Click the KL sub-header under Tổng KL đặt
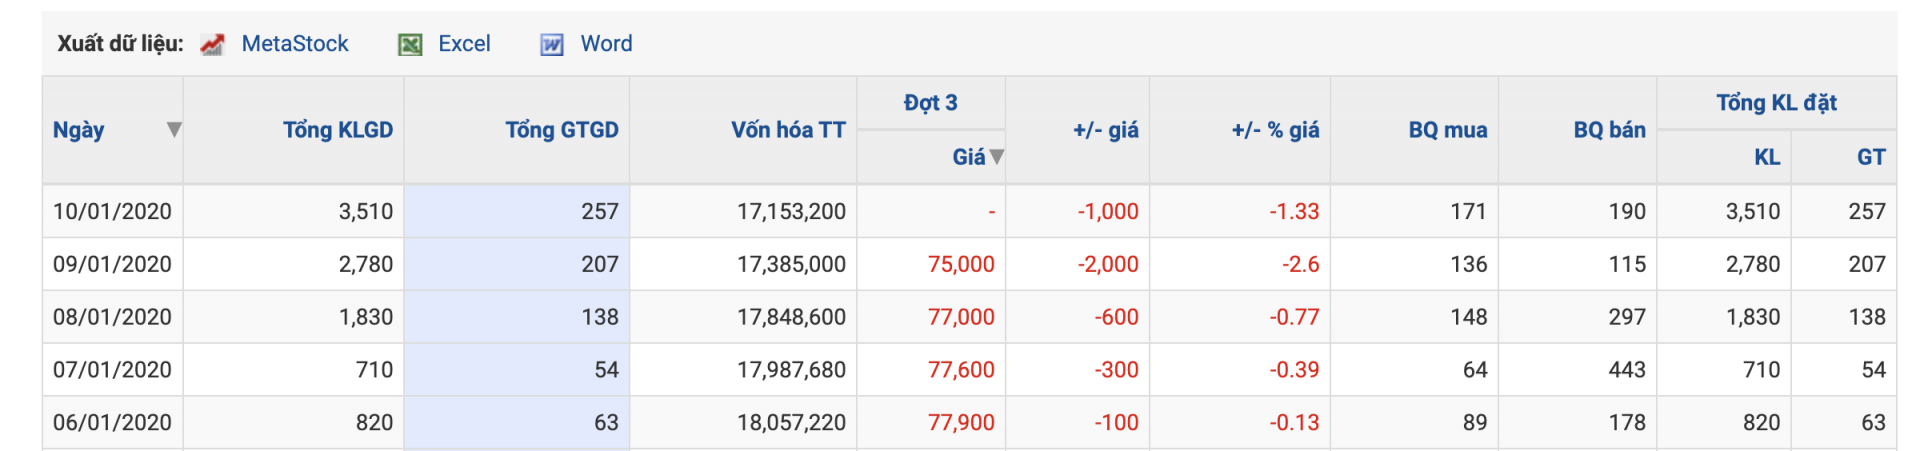The image size is (1920, 451). (x=1767, y=157)
